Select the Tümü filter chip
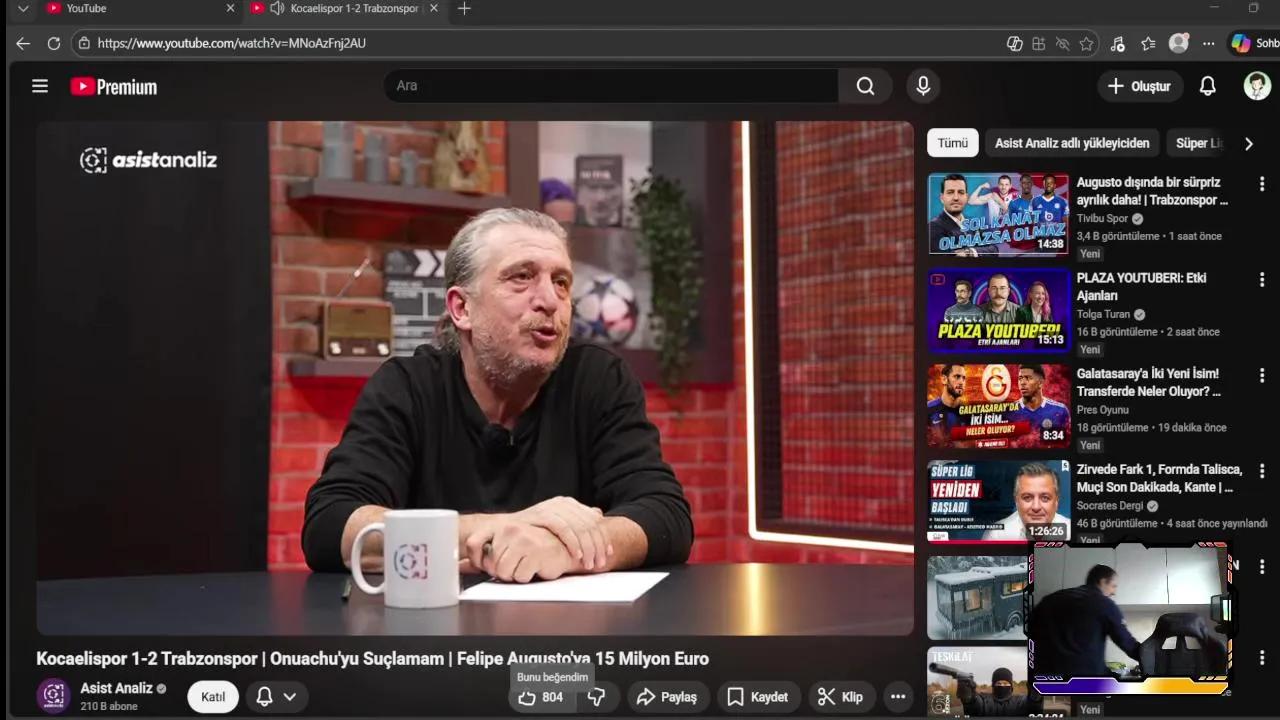 click(952, 143)
